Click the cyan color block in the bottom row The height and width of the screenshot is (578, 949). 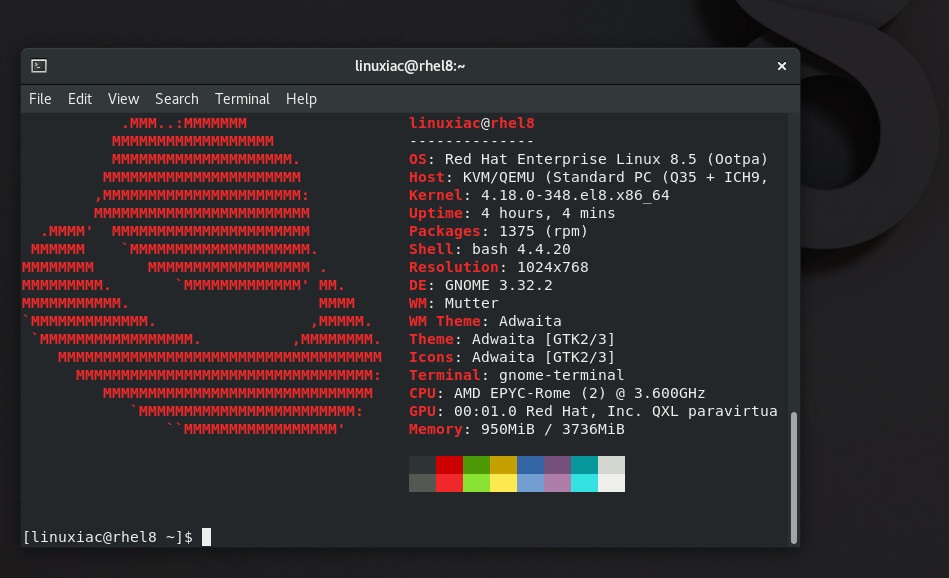pyautogui.click(x=584, y=483)
